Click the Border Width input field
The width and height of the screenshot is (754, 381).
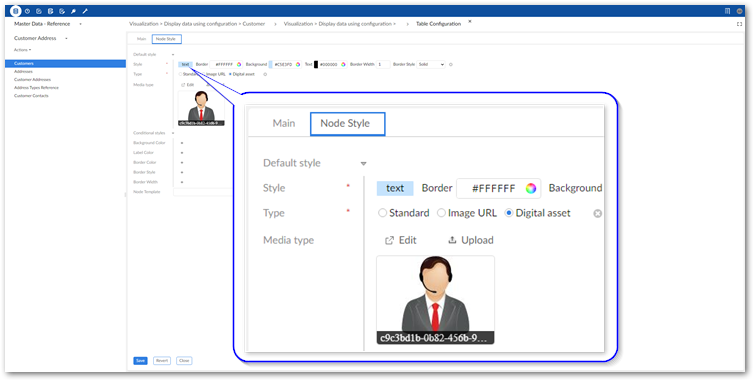[383, 64]
